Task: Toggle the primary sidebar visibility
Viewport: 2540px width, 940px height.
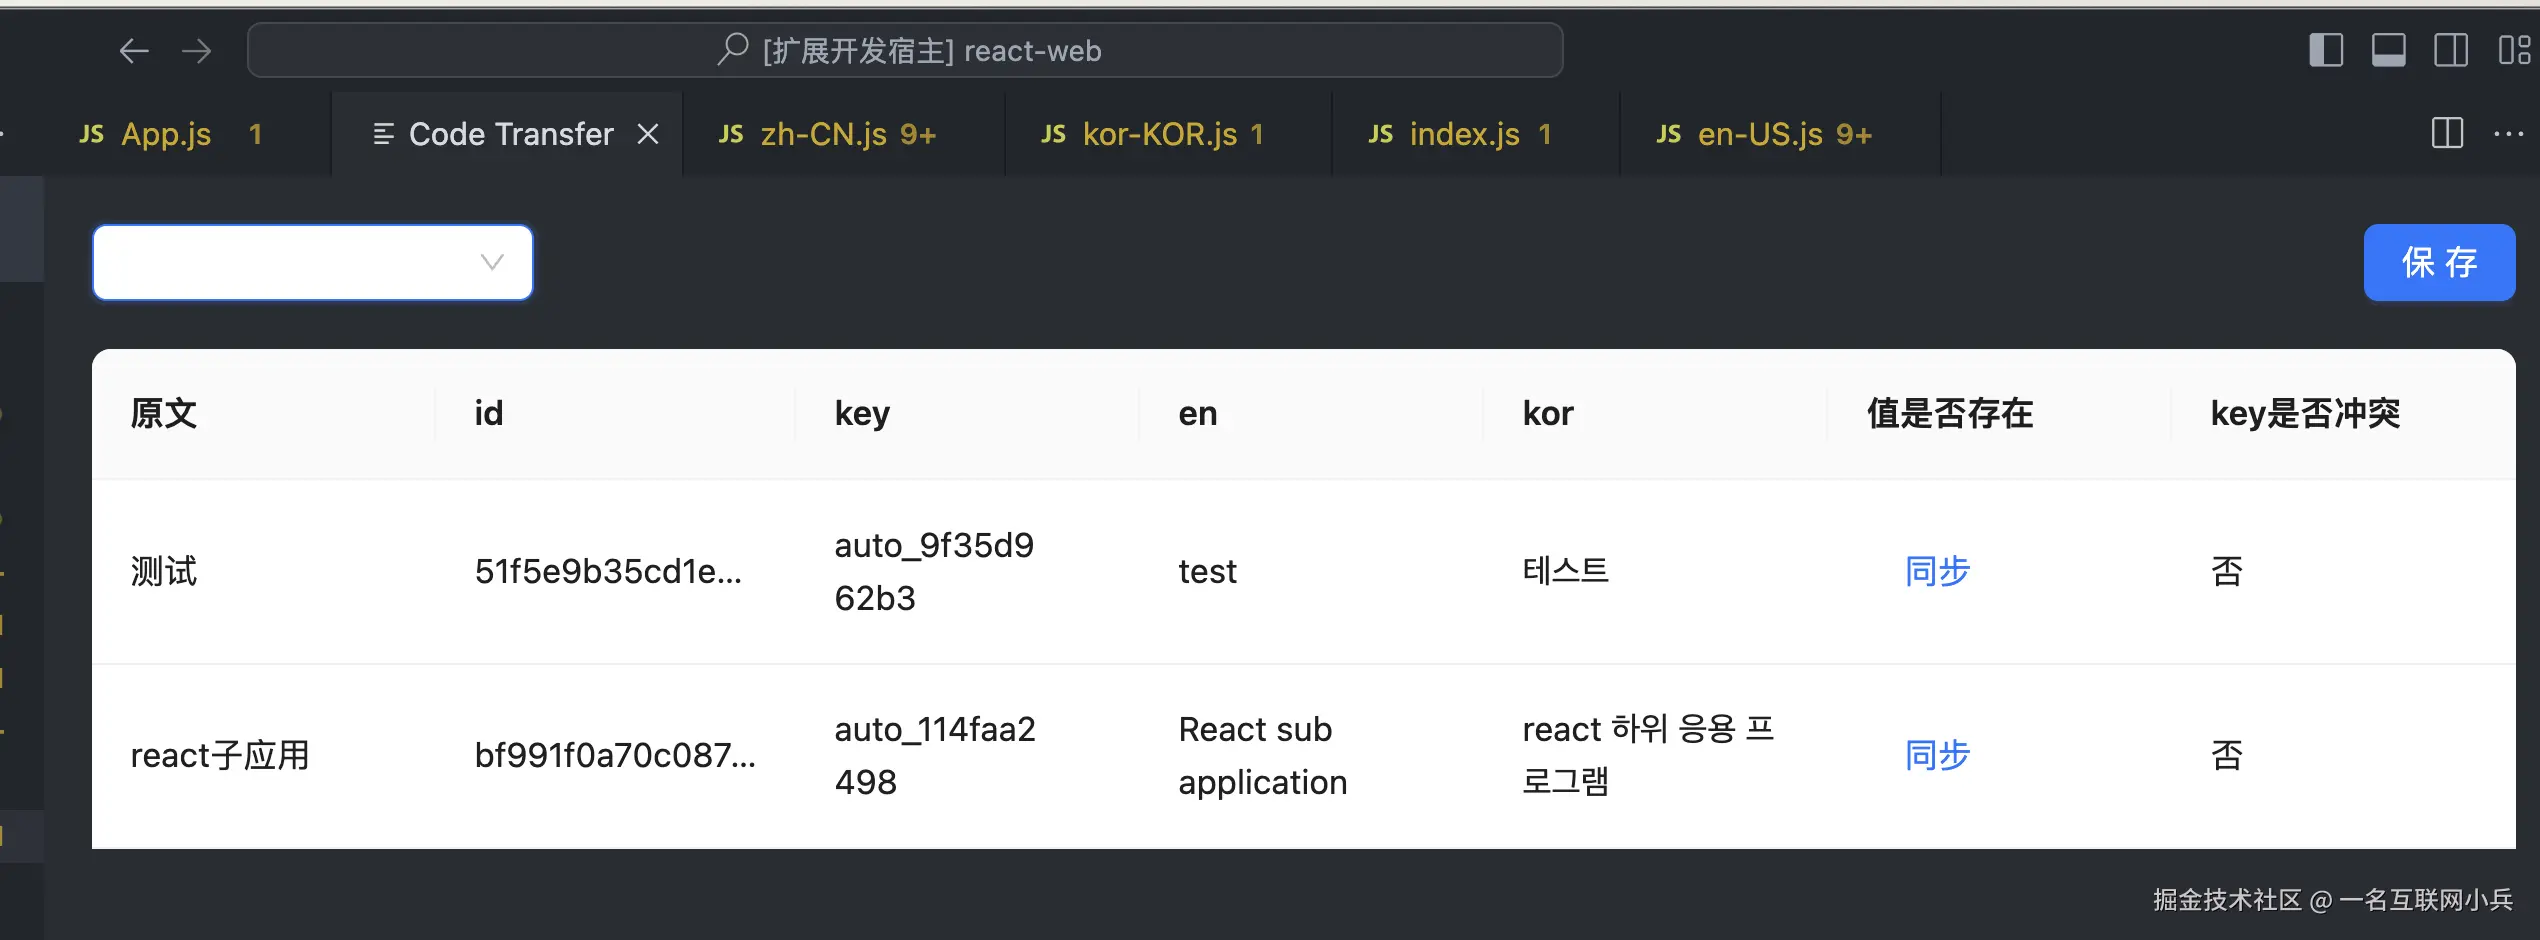Action: coord(2325,50)
